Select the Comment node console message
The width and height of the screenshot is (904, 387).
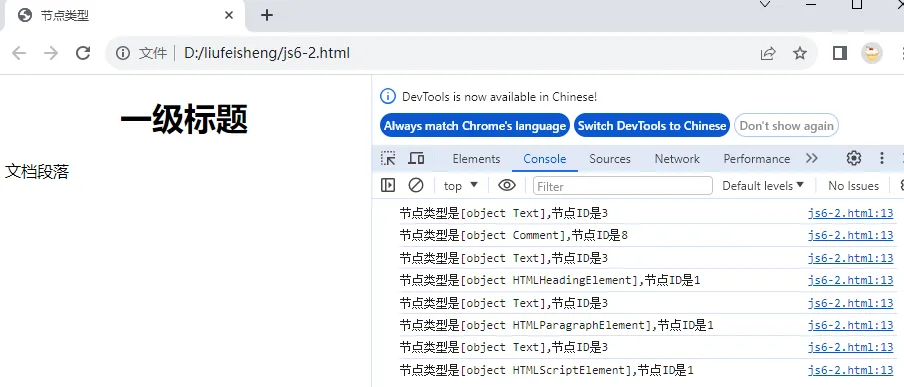pos(513,235)
